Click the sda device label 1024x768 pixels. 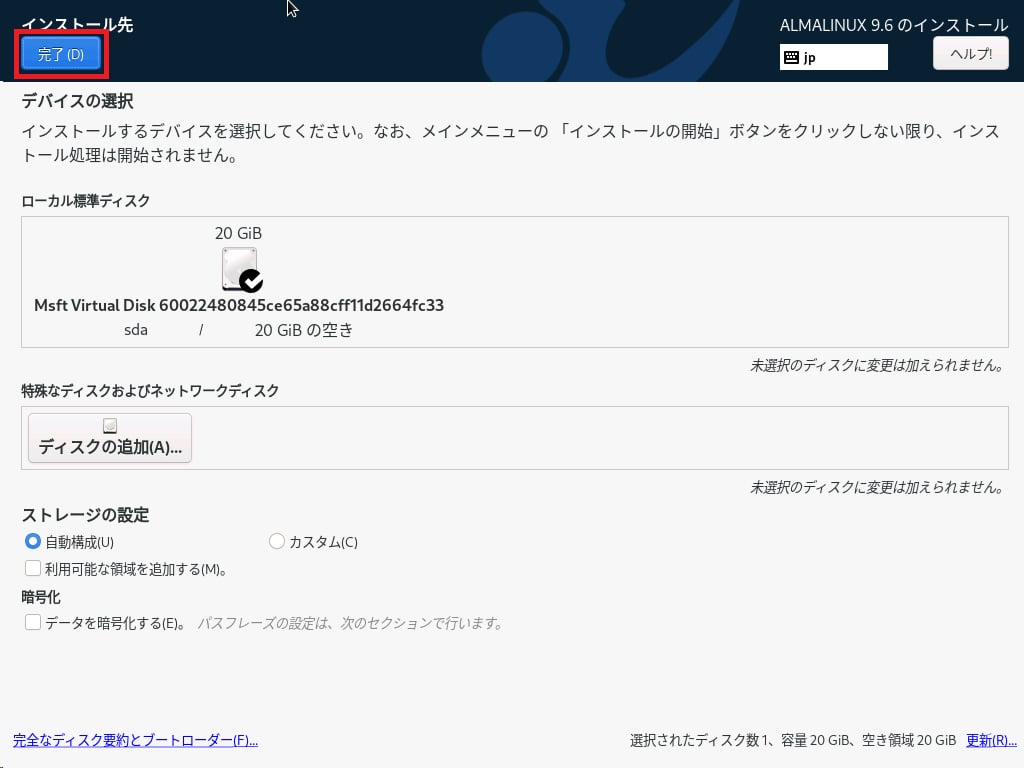(136, 330)
